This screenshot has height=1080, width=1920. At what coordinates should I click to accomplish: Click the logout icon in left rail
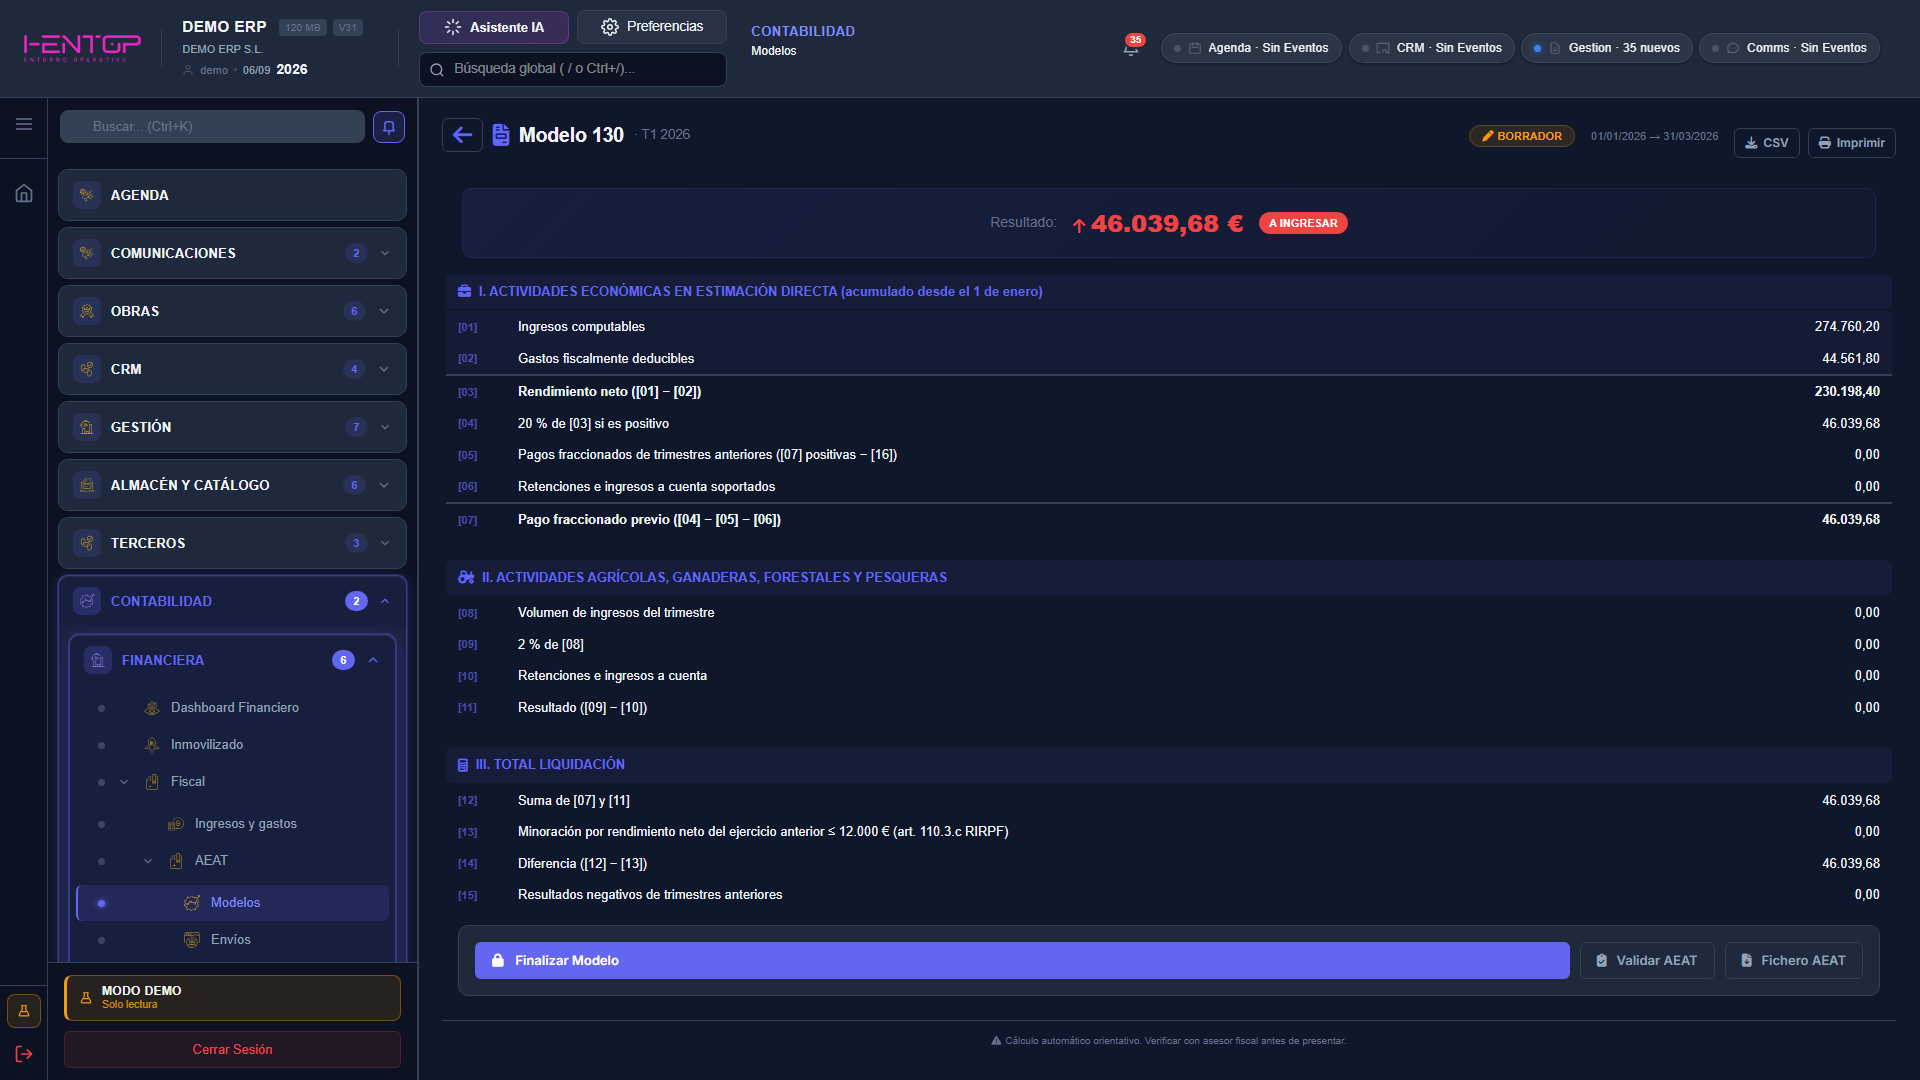tap(24, 1054)
